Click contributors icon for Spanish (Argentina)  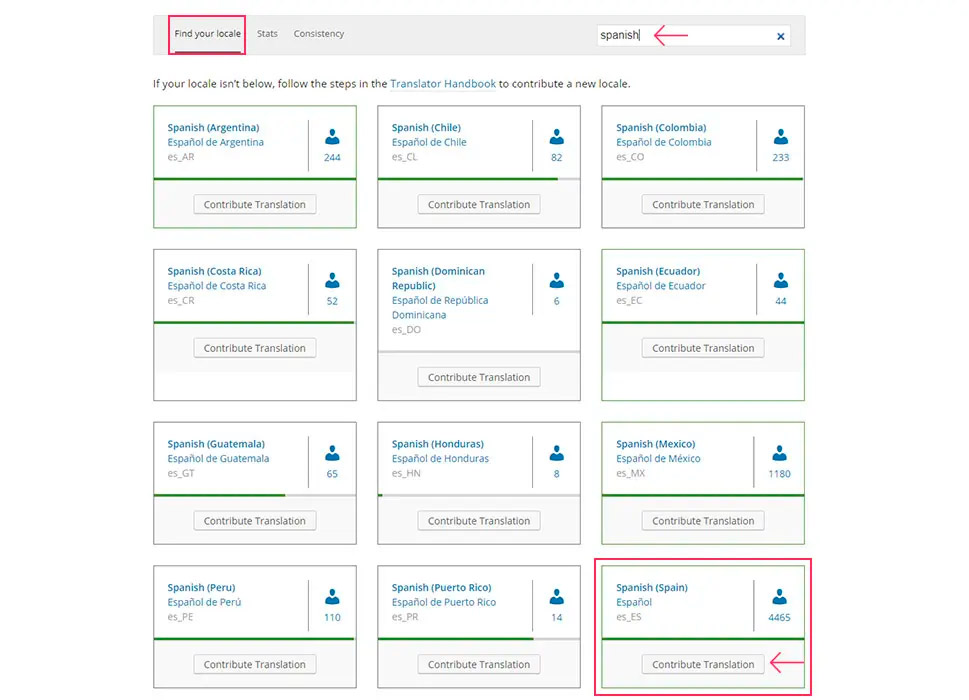tap(332, 137)
